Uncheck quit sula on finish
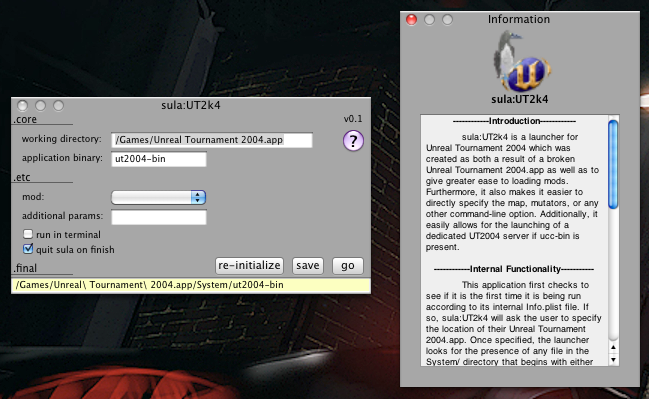The width and height of the screenshot is (649, 399). 28,249
